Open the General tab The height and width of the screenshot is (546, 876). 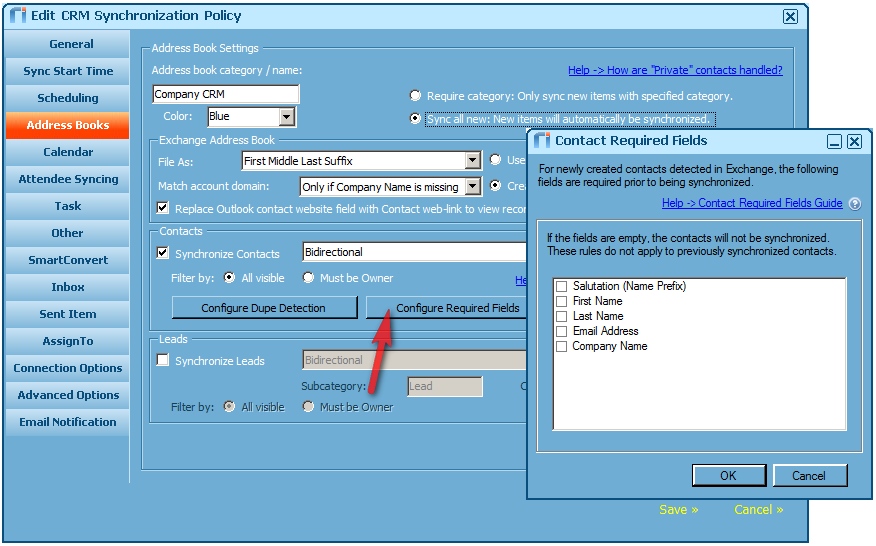(68, 44)
